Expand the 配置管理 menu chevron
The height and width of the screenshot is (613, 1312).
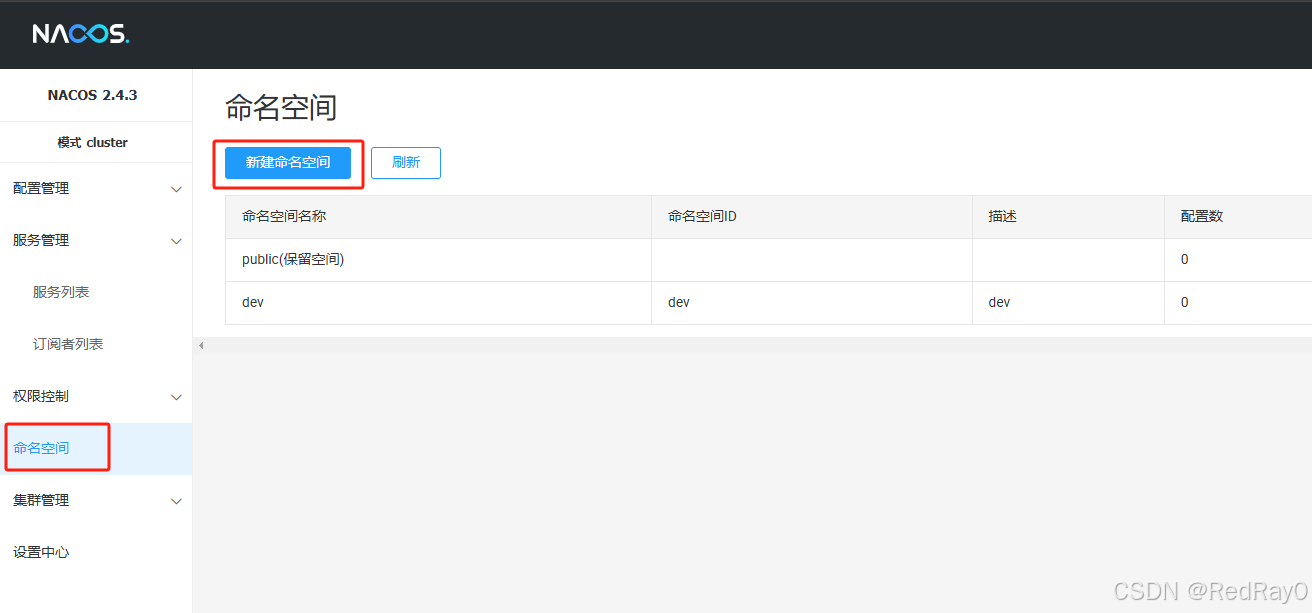pyautogui.click(x=177, y=189)
